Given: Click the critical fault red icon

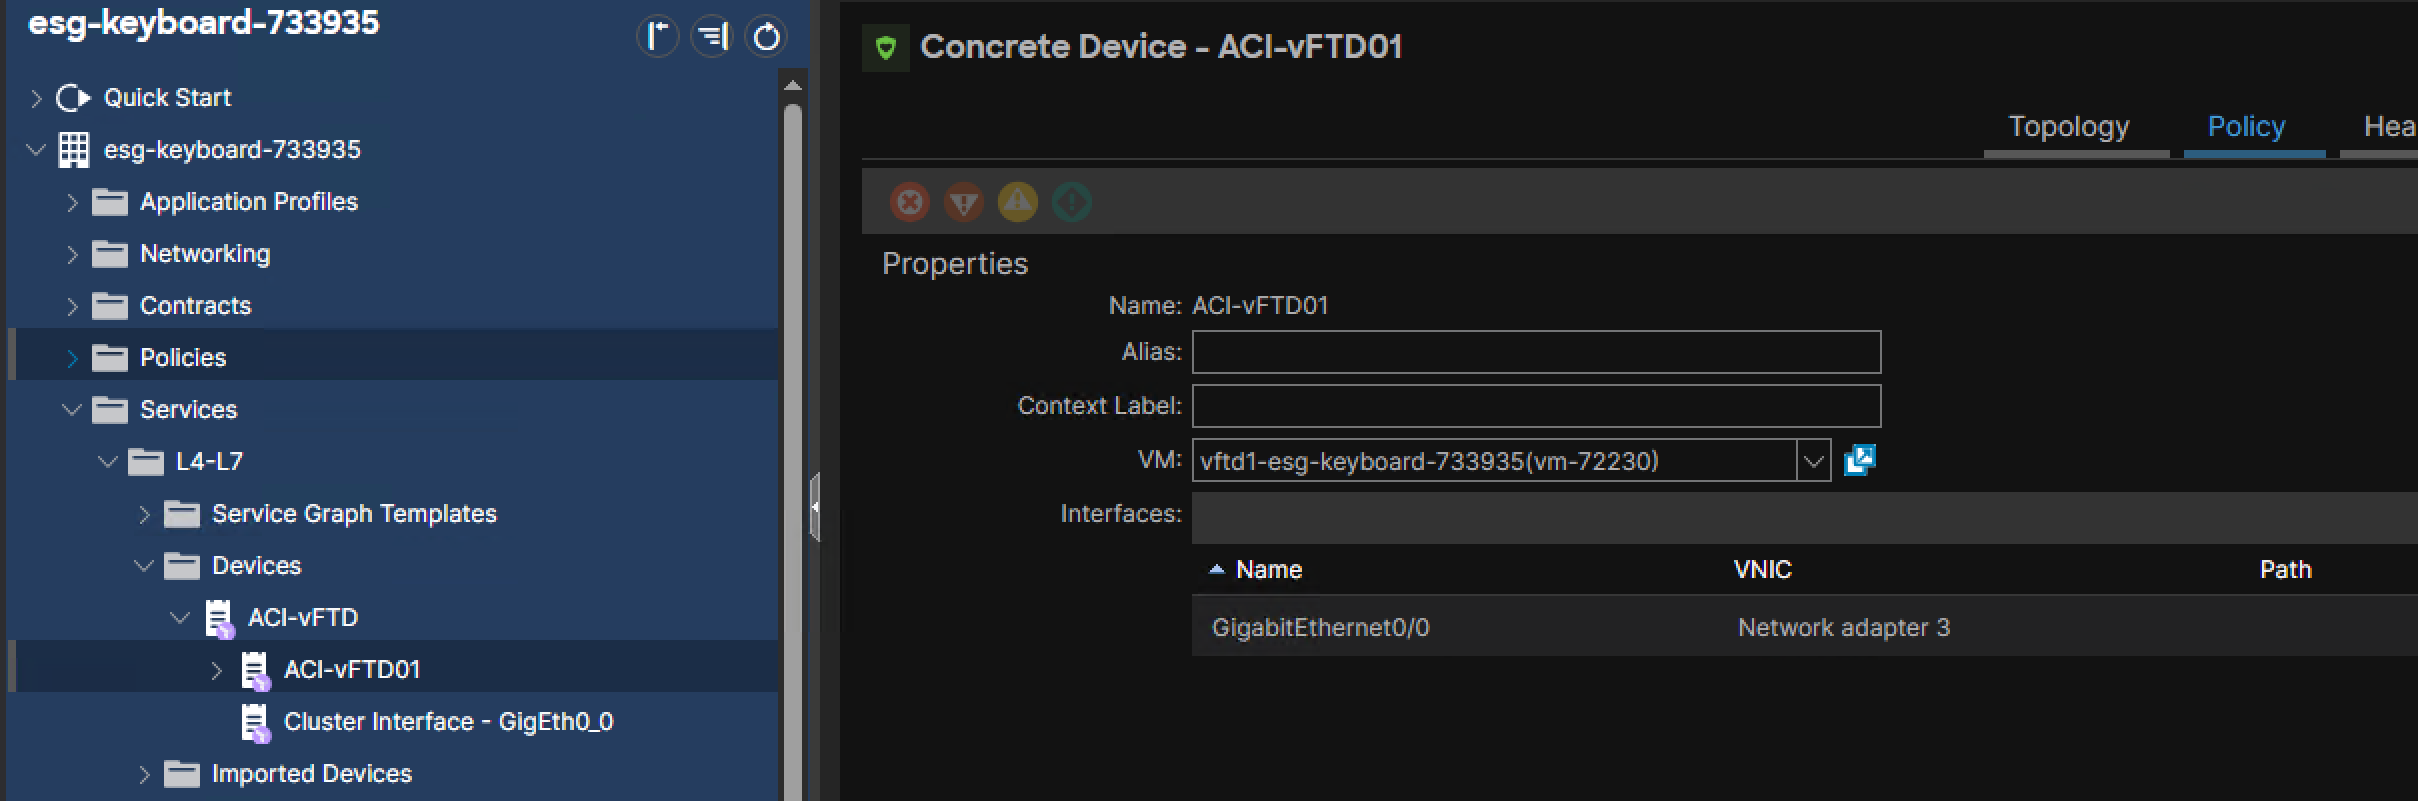Looking at the screenshot, I should click(x=909, y=203).
